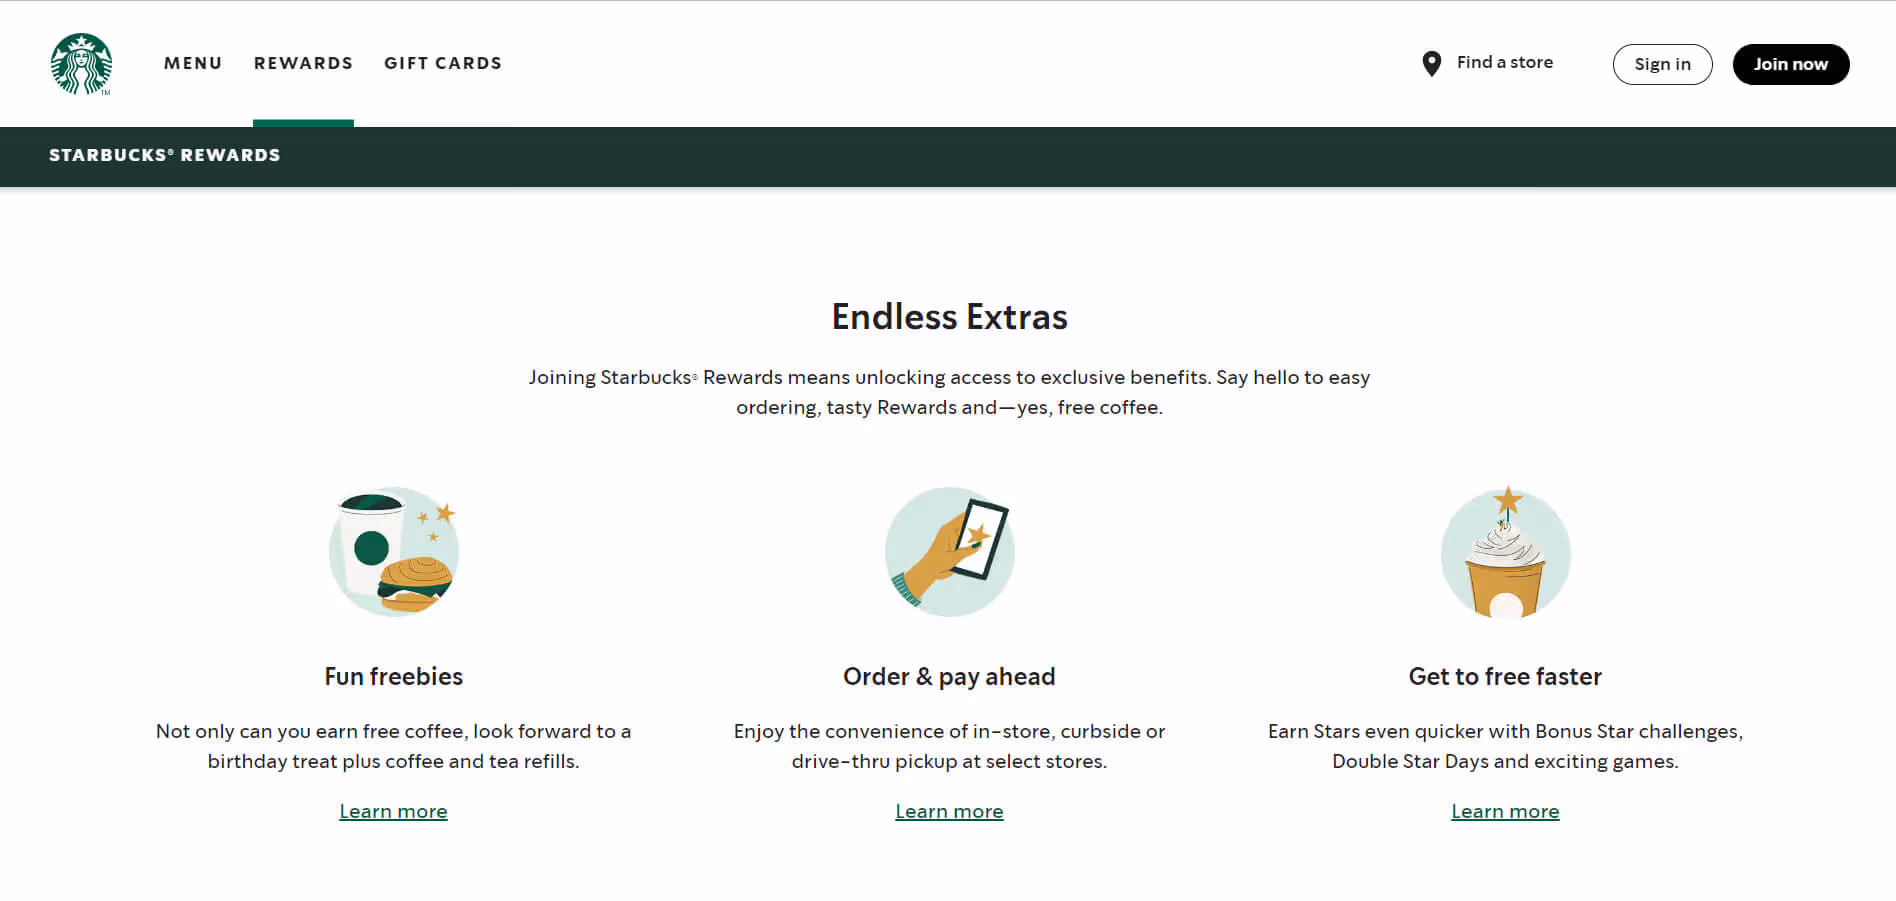
Task: Switch to the GIFT CARDS tab
Action: pos(443,62)
